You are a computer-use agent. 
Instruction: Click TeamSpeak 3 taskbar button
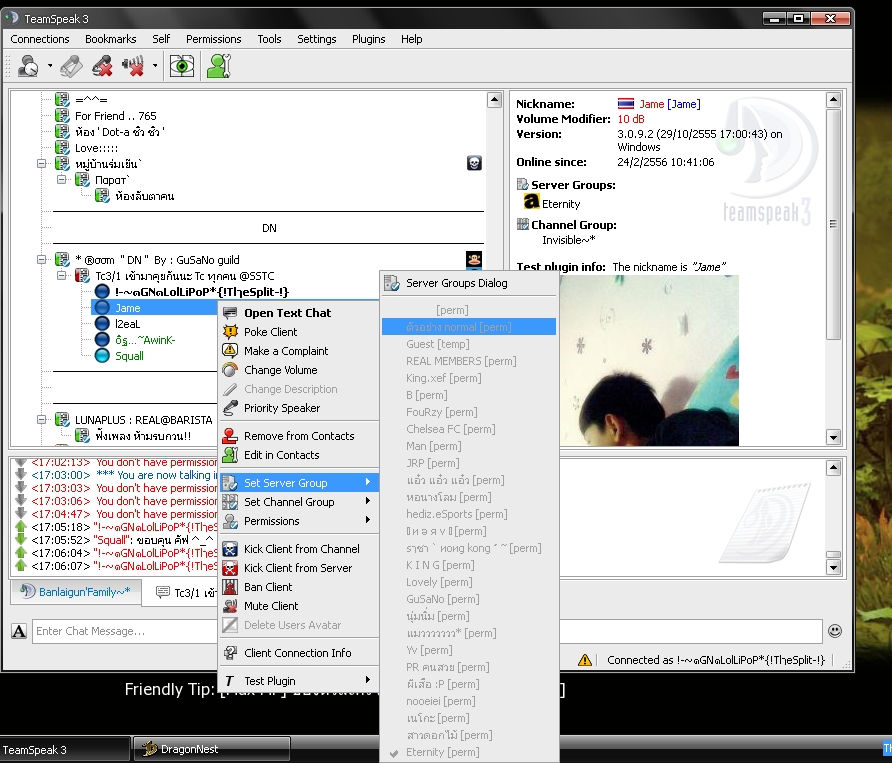[65, 750]
